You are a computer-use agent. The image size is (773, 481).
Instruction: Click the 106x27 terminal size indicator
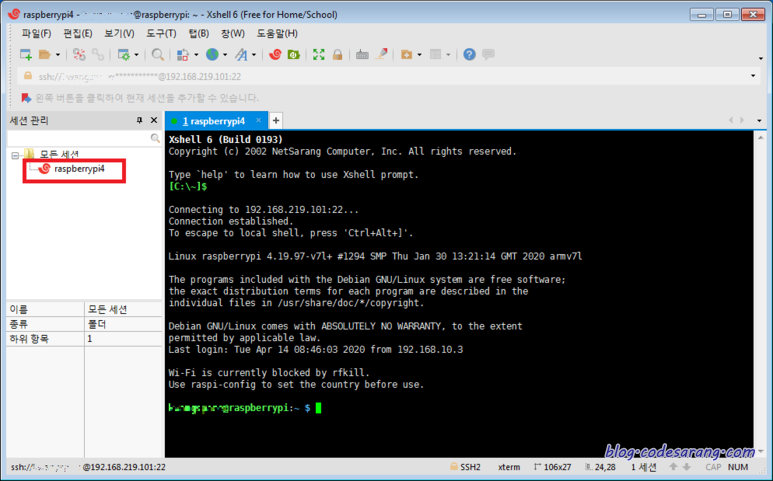[557, 467]
